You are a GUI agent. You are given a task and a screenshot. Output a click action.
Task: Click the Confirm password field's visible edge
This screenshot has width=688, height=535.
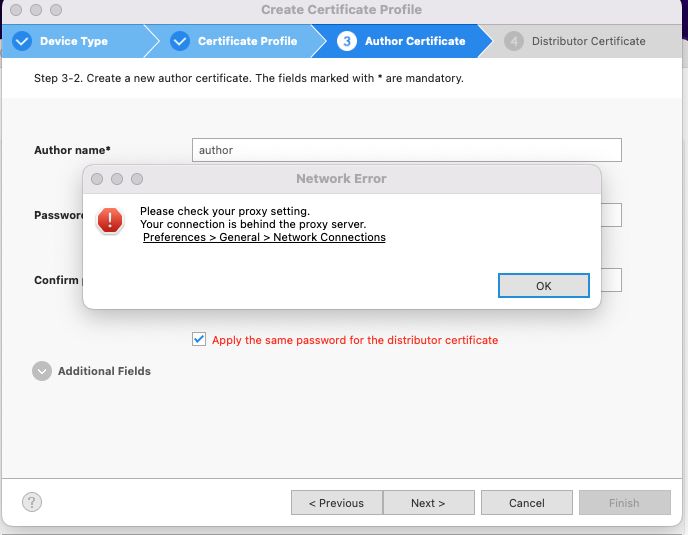pos(611,280)
